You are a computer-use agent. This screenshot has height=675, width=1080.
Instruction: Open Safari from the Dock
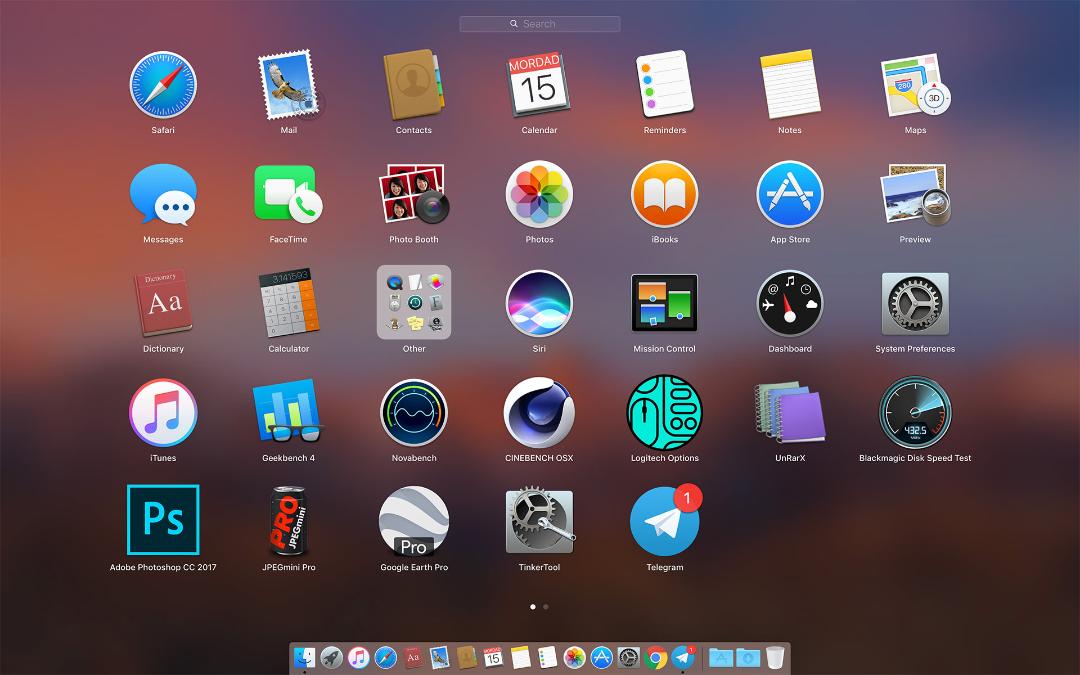385,657
